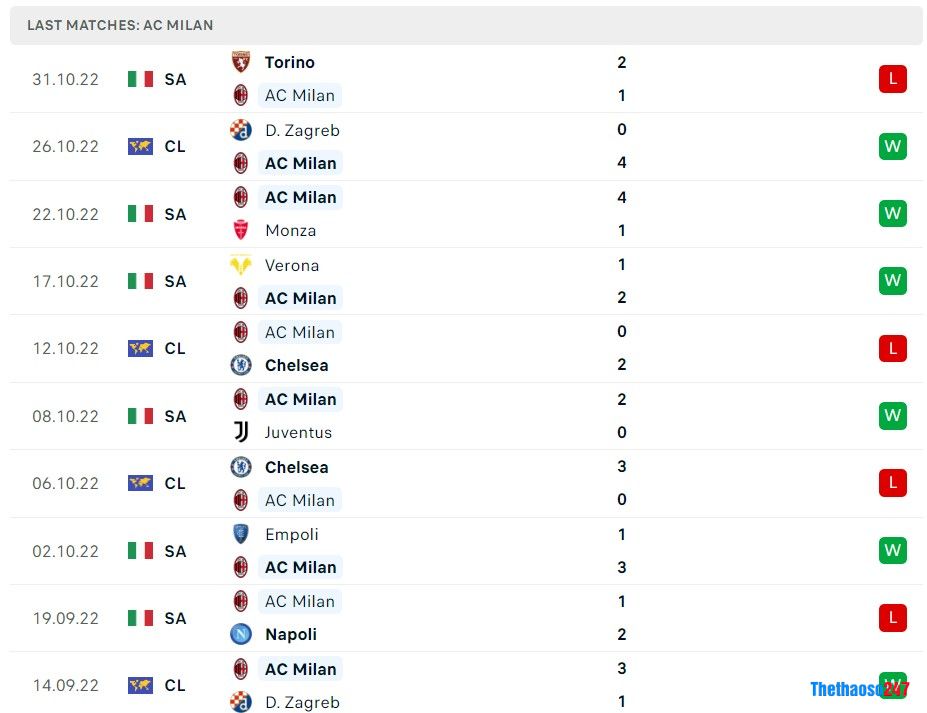Click the red L badge for the Torino match
The height and width of the screenshot is (713, 927).
point(891,78)
